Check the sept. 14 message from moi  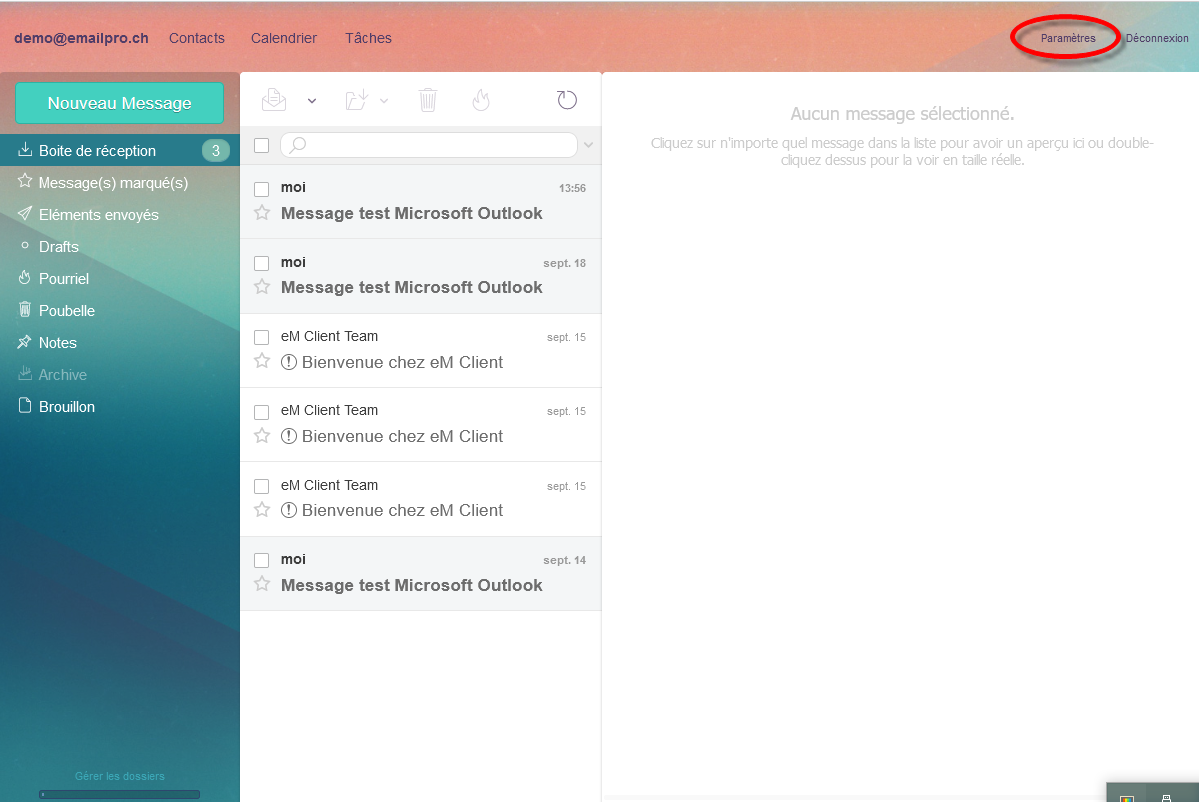262,560
